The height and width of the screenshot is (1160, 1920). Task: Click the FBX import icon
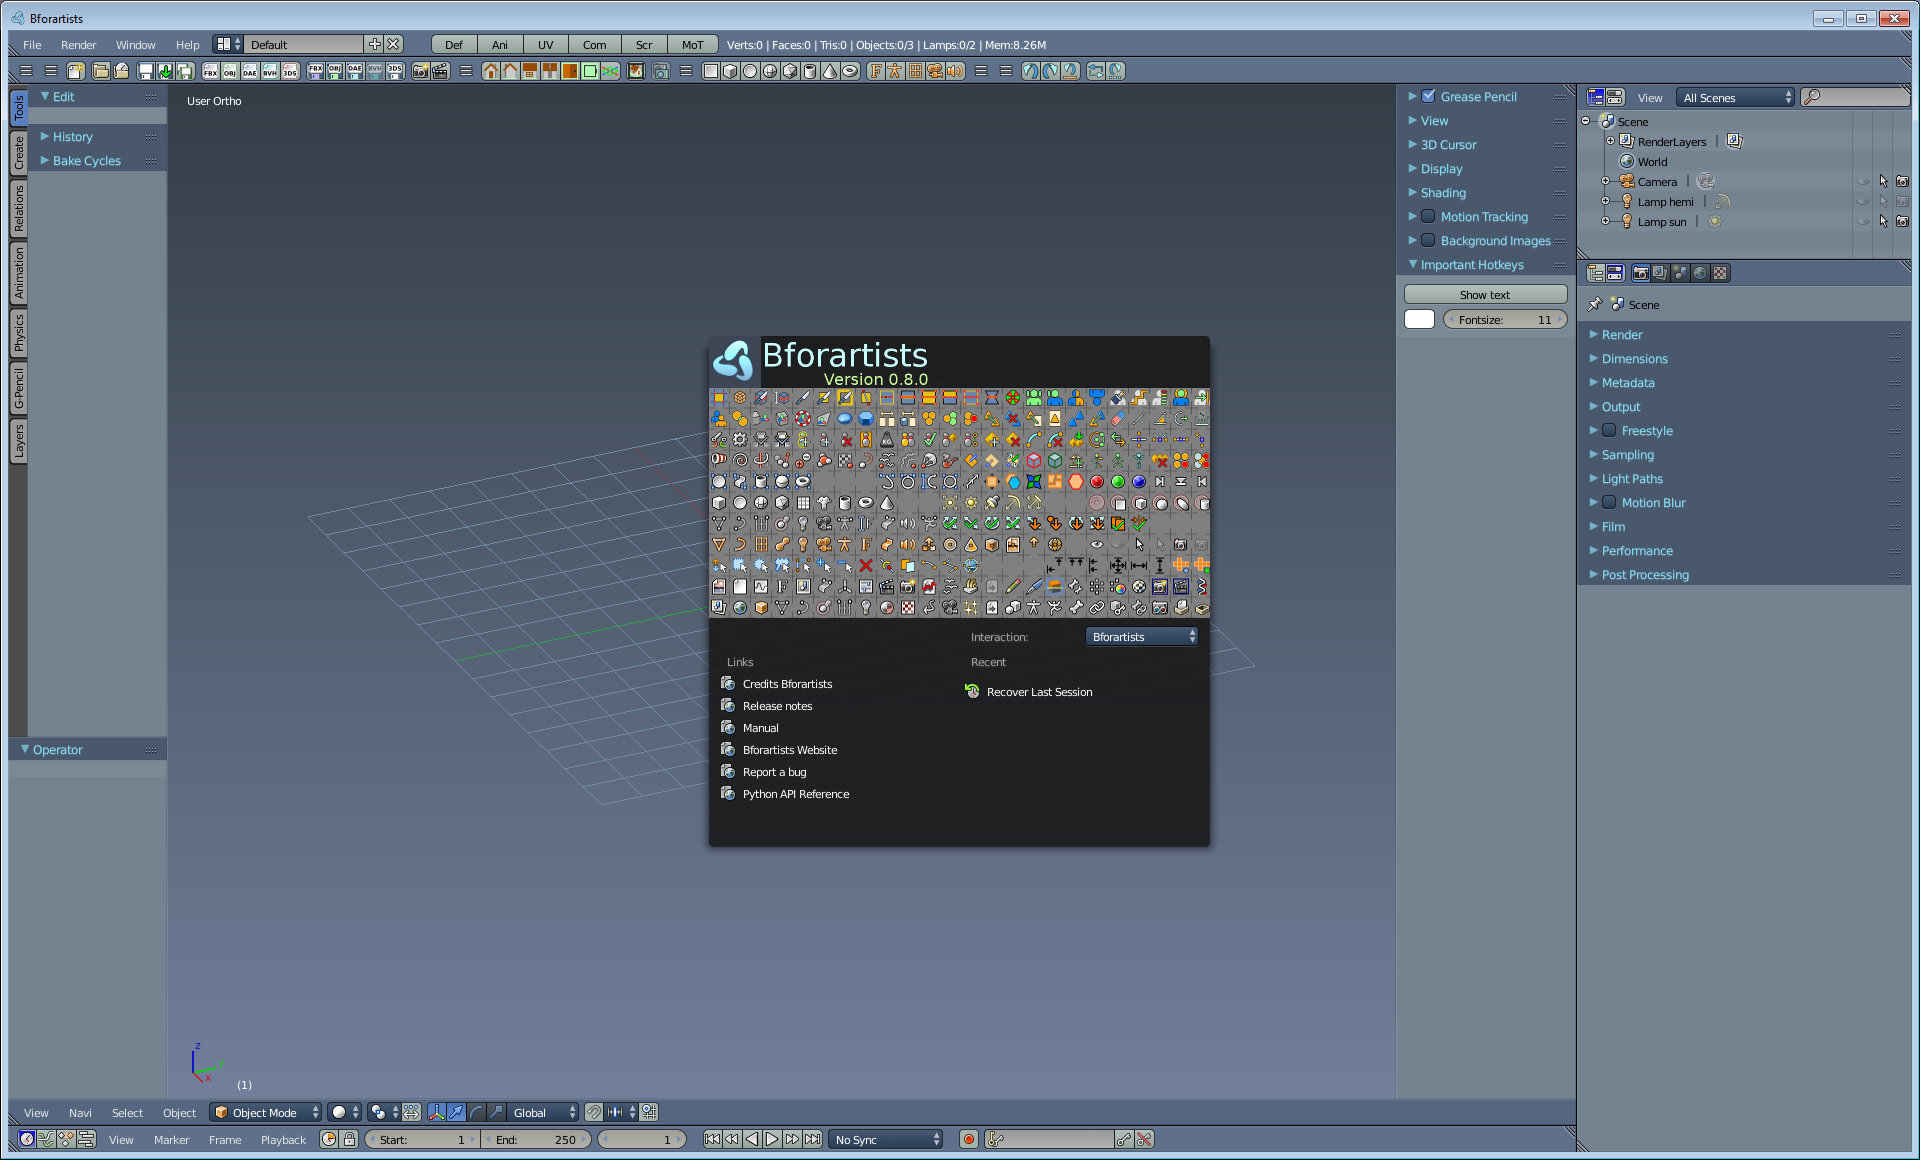[x=210, y=71]
